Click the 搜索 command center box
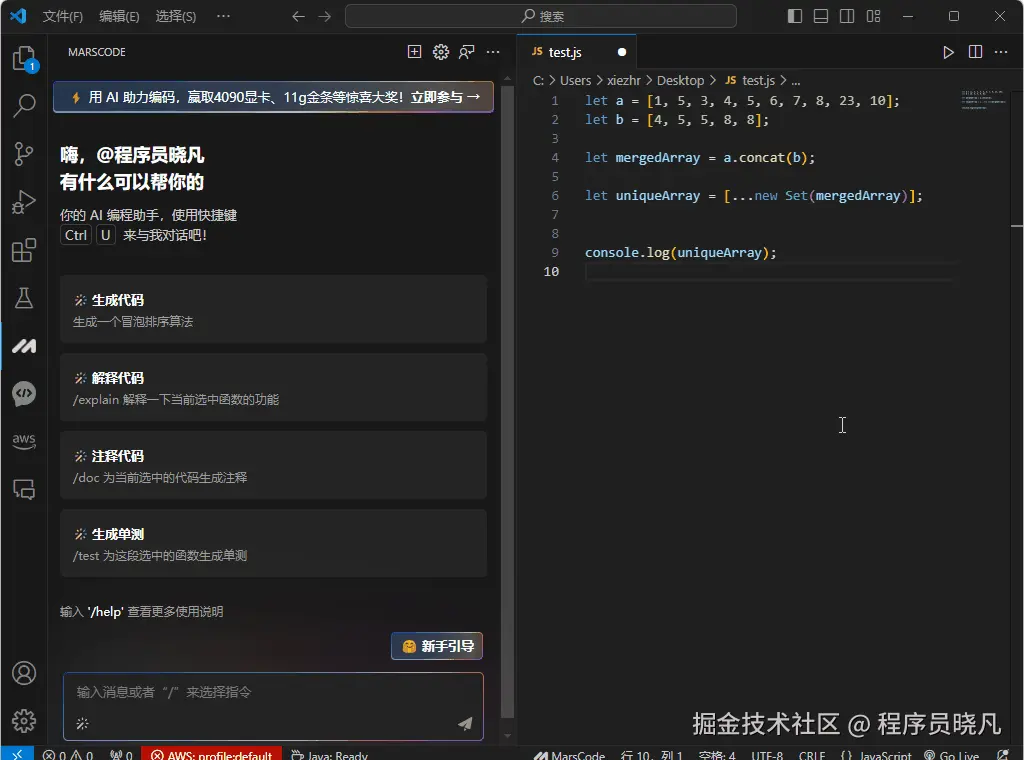Viewport: 1024px width, 760px height. click(x=541, y=16)
